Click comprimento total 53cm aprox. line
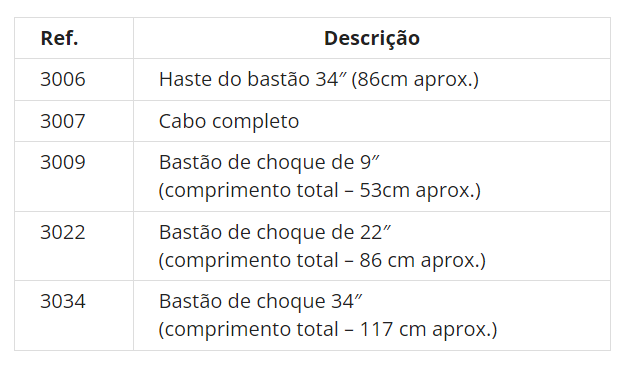Viewport: 627px width, 367px height. click(319, 190)
